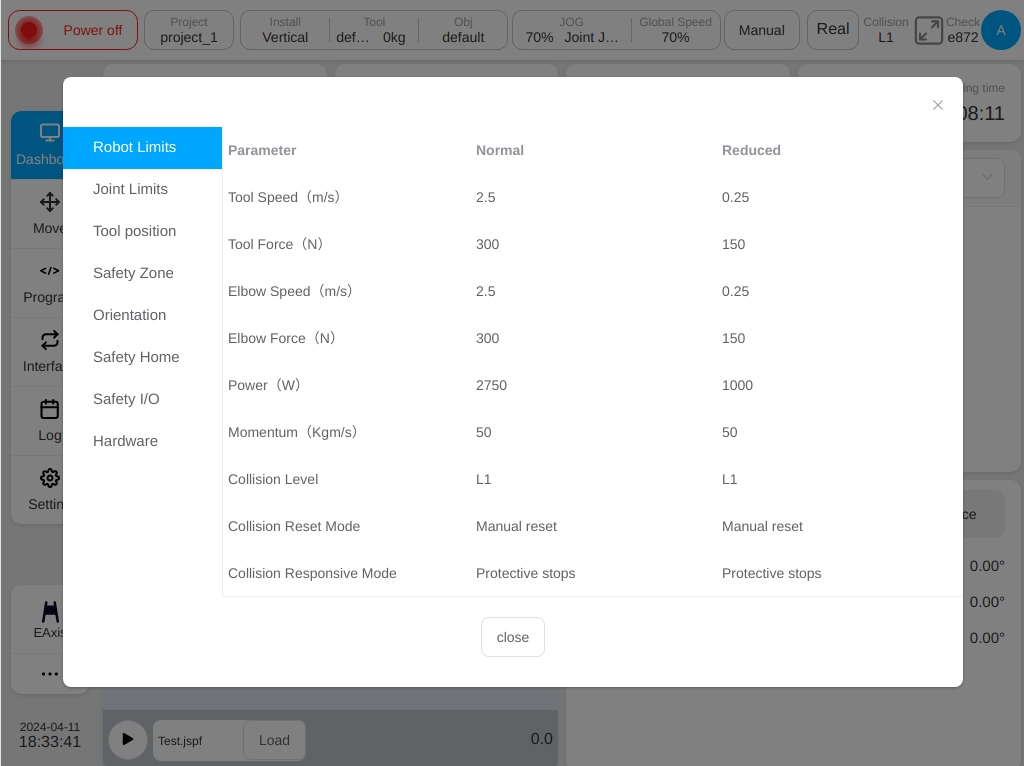
Task: Click the red Power off indicator icon
Action: (x=29, y=30)
